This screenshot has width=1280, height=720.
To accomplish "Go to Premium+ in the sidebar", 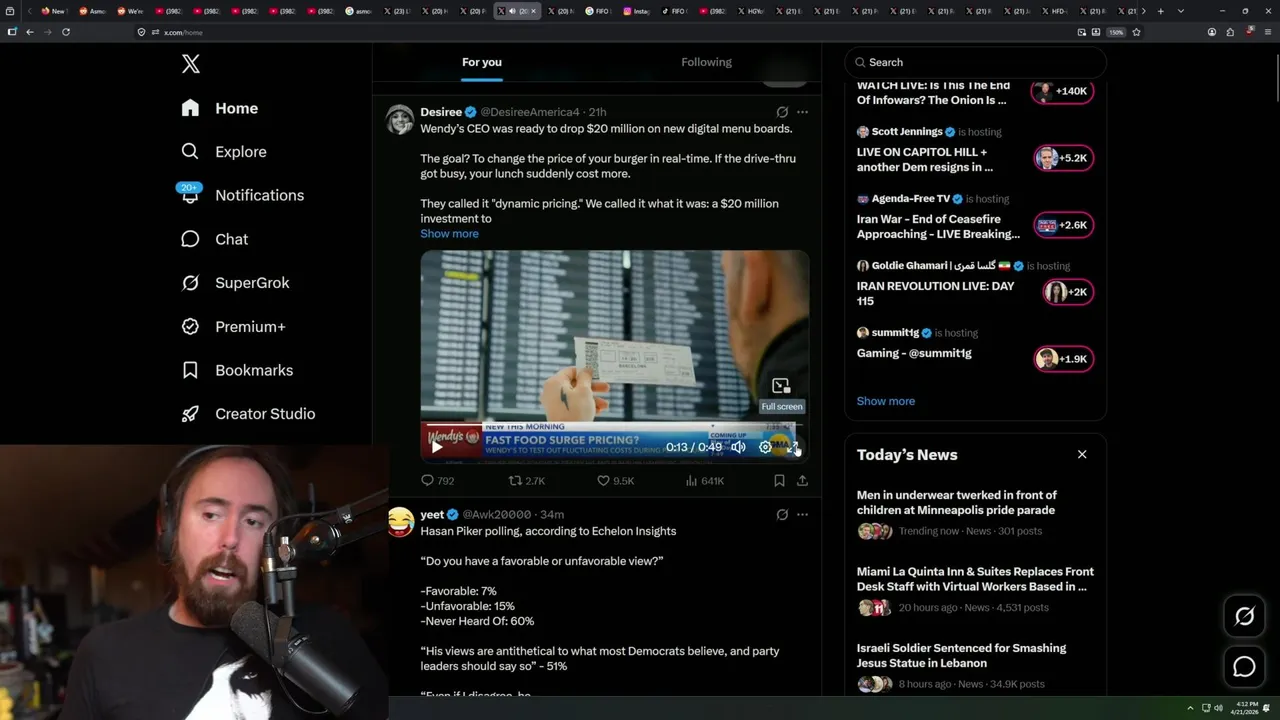I will pyautogui.click(x=233, y=327).
